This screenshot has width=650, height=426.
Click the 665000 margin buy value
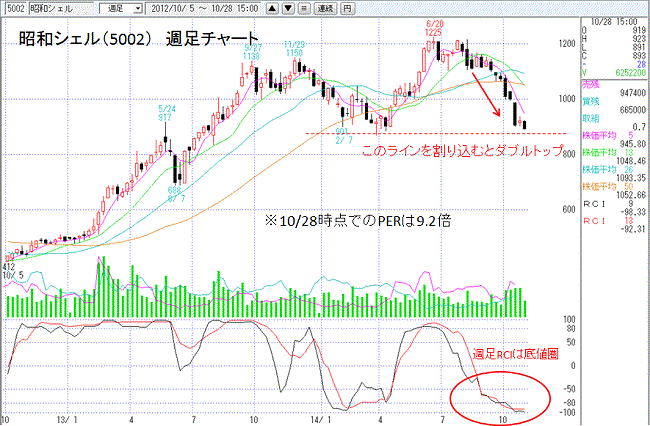click(x=633, y=110)
